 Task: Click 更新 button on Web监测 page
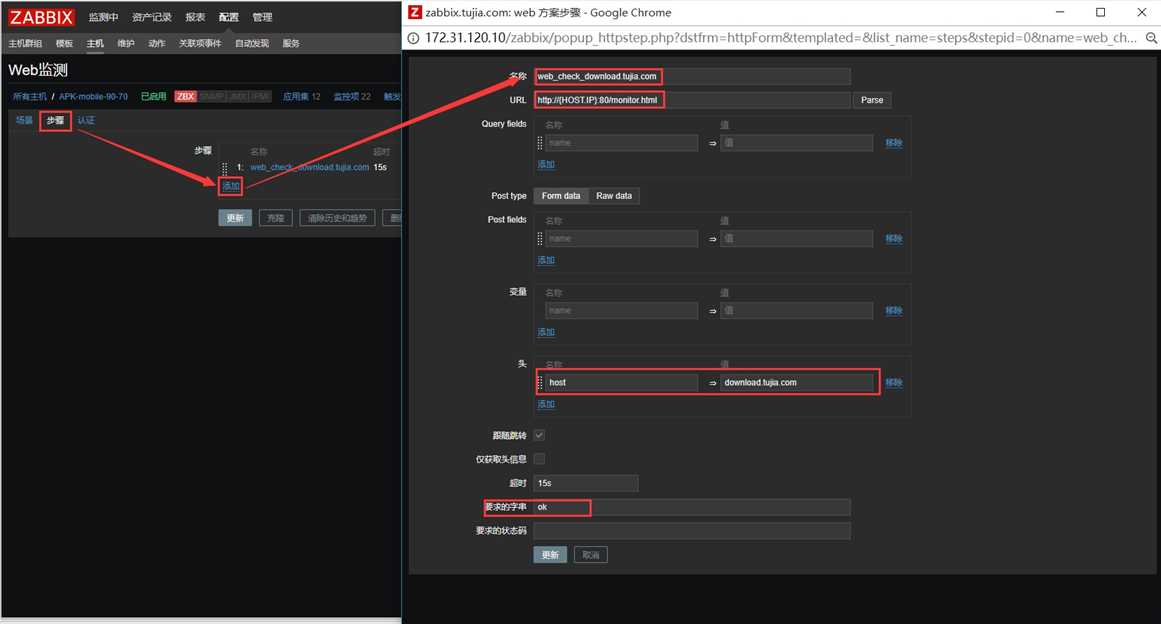[235, 218]
